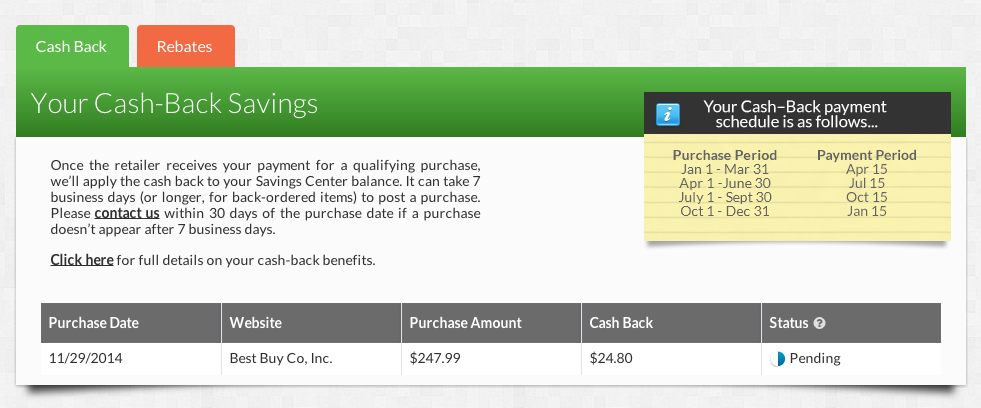Open the contact us link

tap(127, 213)
